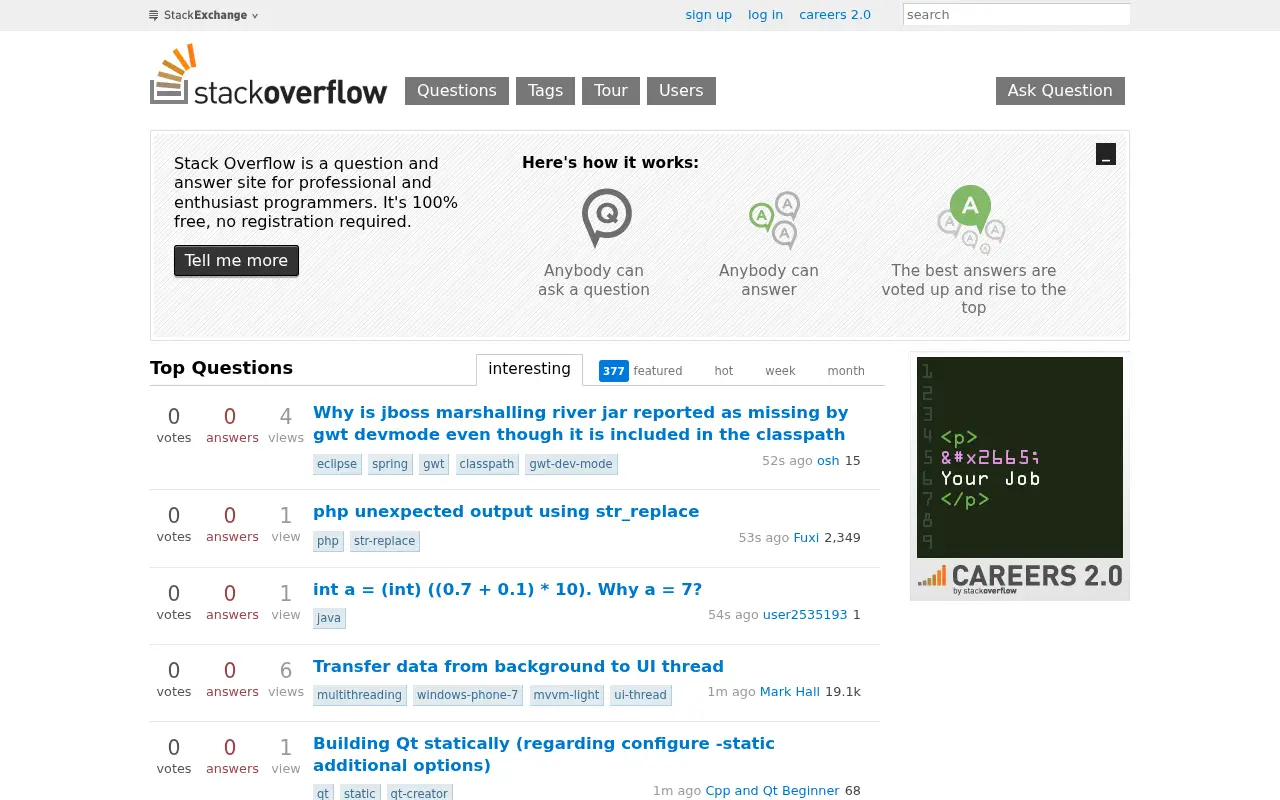Image resolution: width=1280 pixels, height=800 pixels.
Task: Click the Stack Overflow logo
Action: [268, 75]
